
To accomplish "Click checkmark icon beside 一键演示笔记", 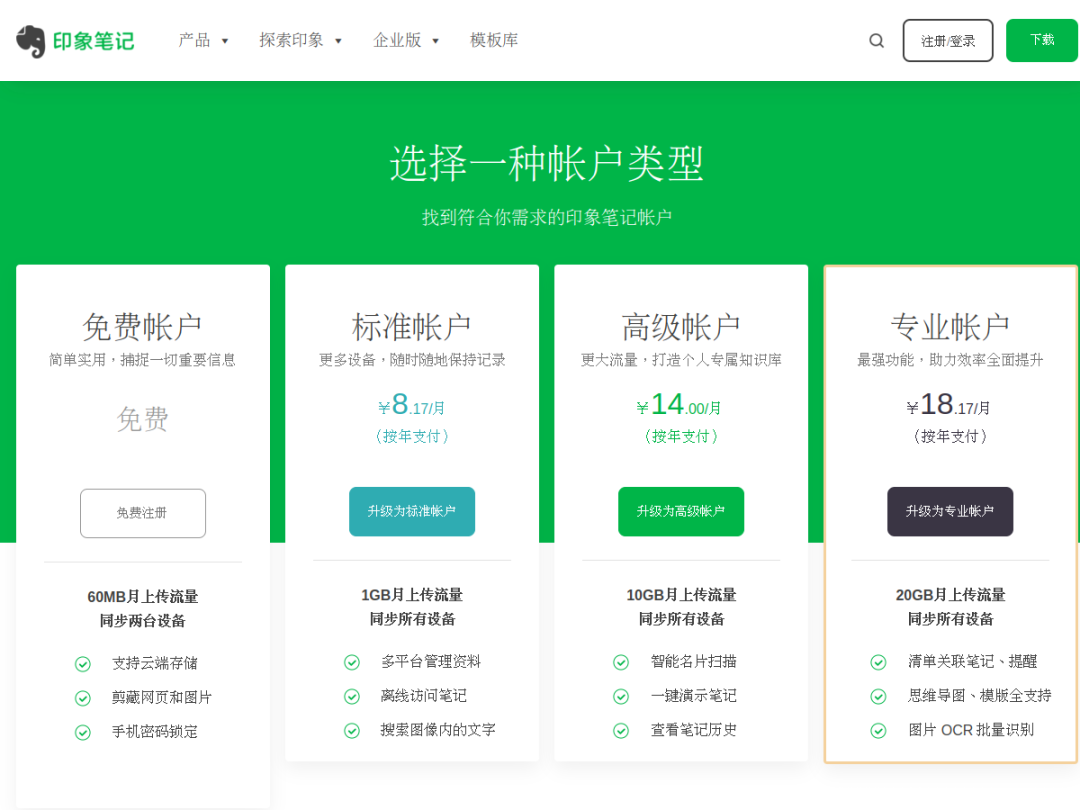I will (621, 696).
